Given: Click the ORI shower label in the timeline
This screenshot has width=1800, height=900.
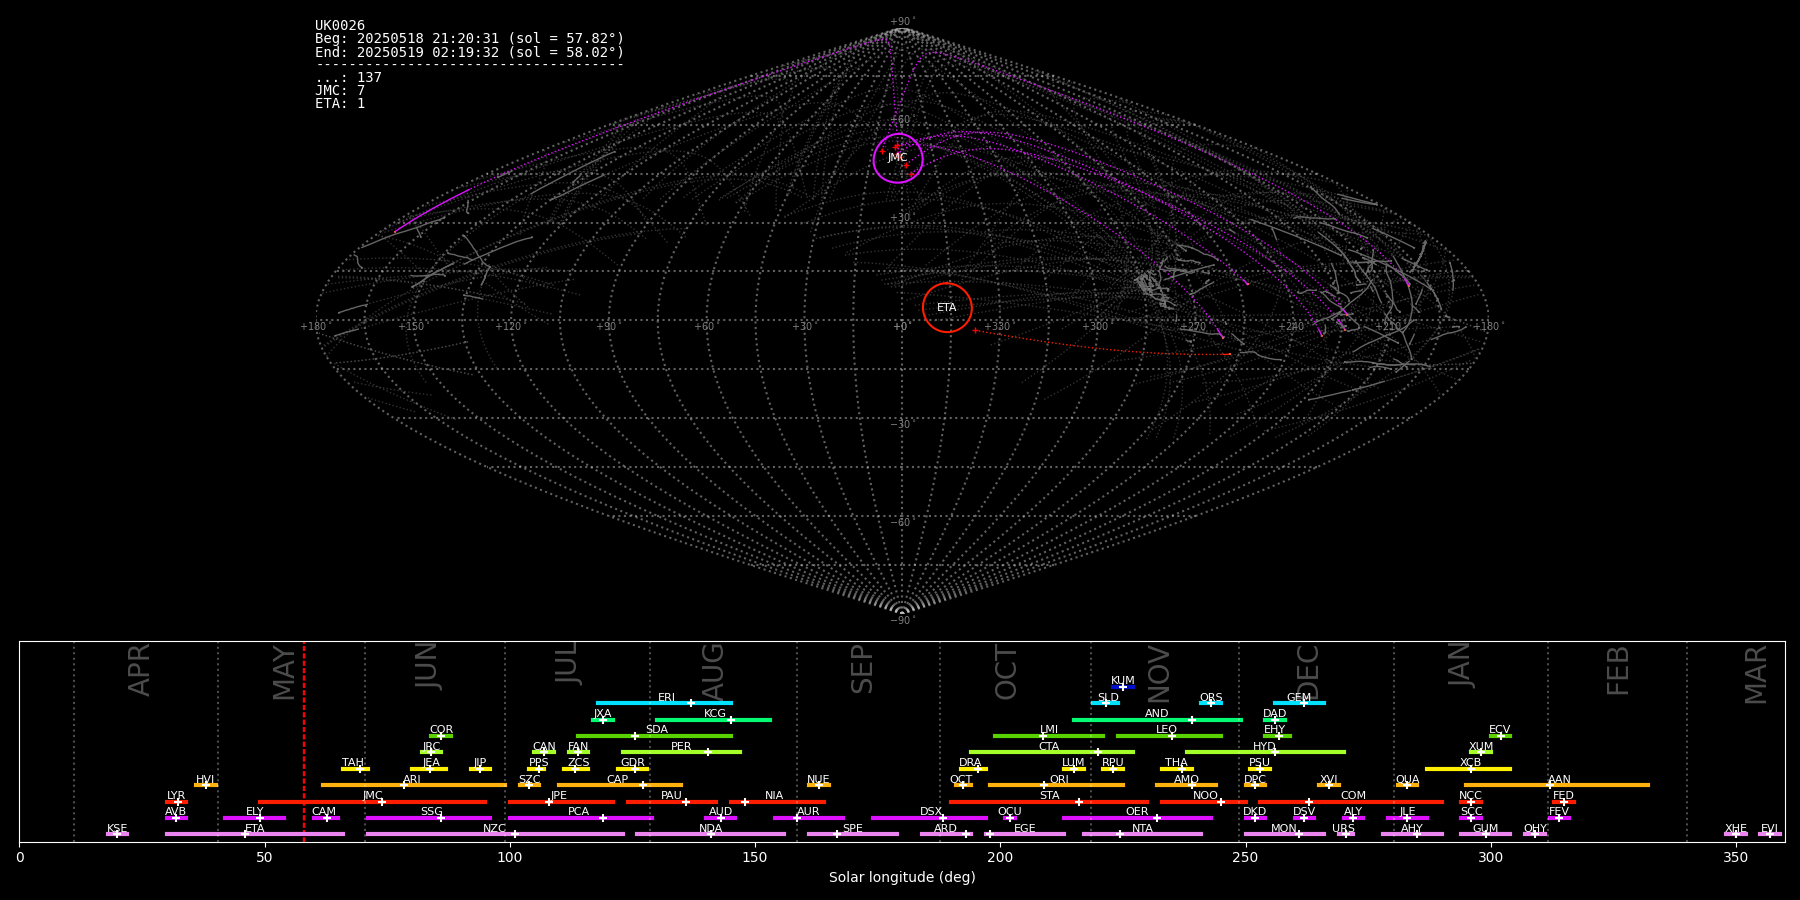Looking at the screenshot, I should [1059, 779].
